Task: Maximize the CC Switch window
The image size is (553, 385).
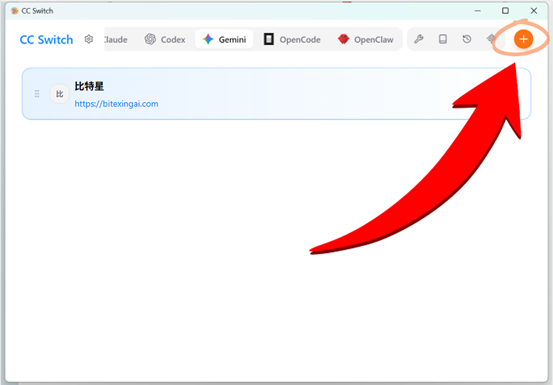Action: point(505,11)
